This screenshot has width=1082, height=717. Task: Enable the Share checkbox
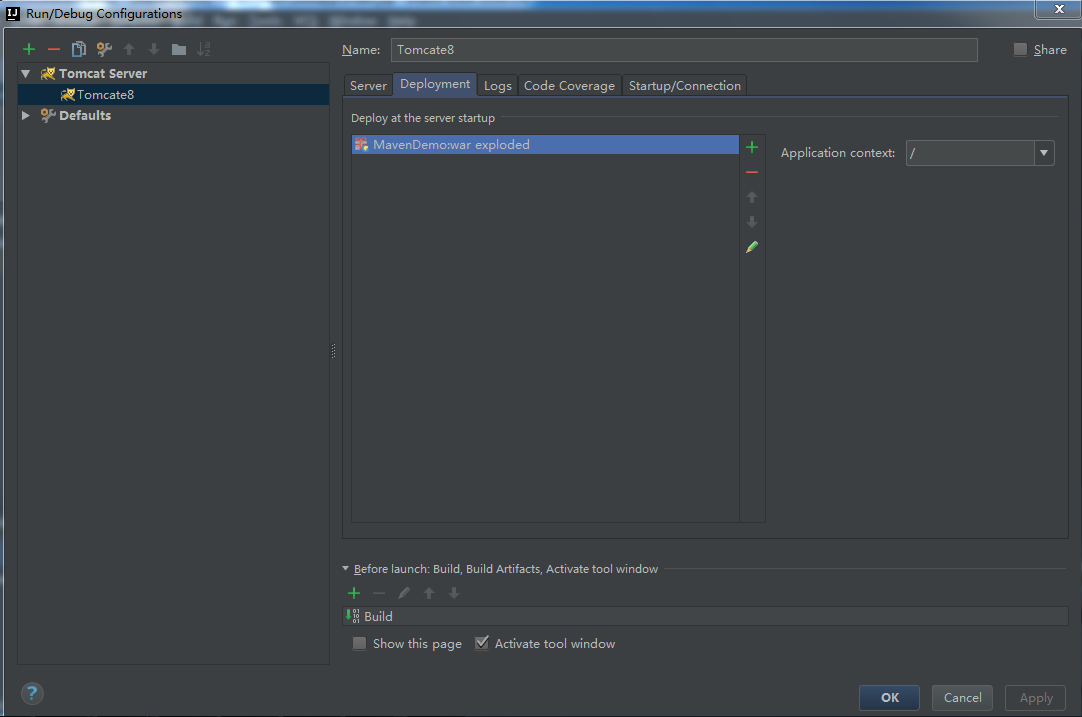pos(1020,49)
